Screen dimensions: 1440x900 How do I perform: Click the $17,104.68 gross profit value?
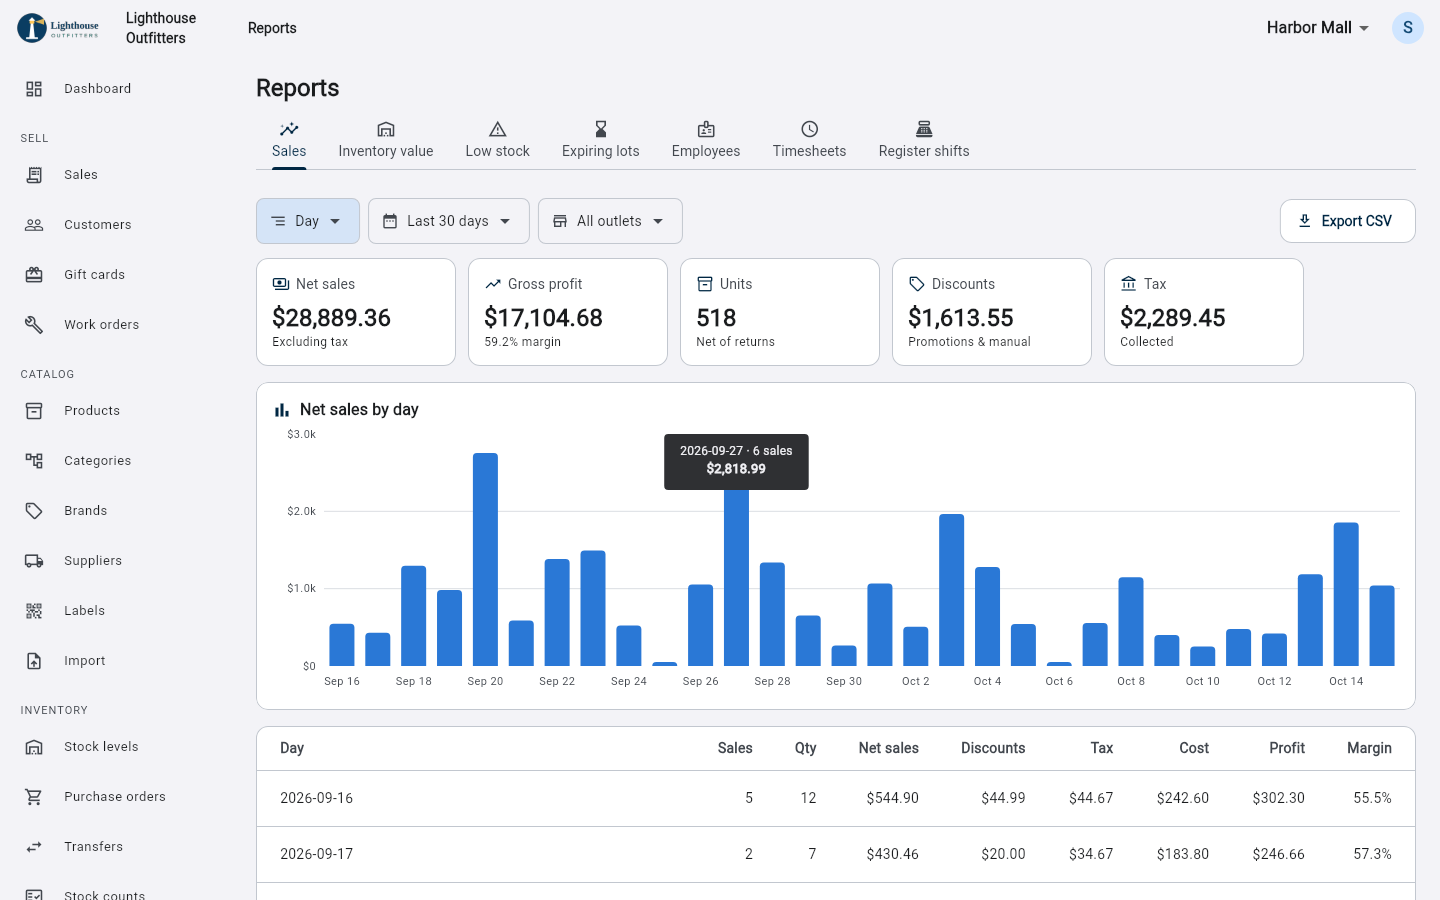[543, 318]
